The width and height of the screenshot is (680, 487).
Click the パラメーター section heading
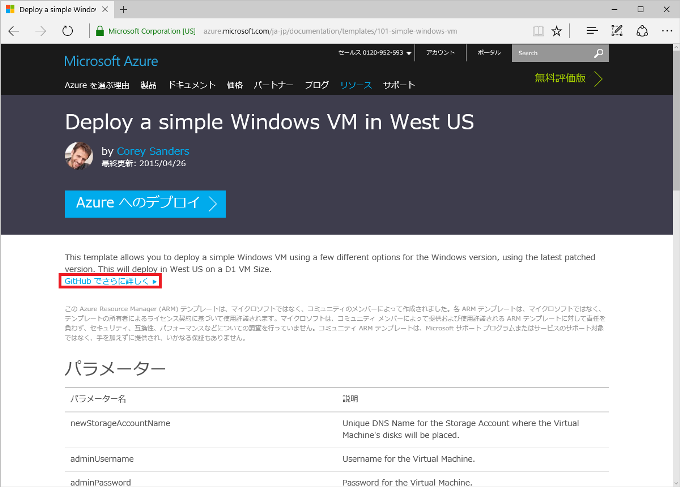[115, 369]
